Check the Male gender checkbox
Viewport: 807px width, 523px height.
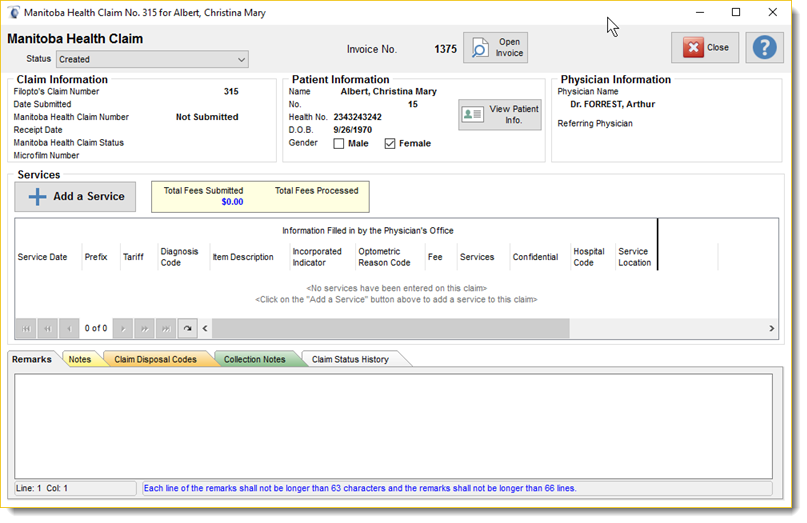pyautogui.click(x=339, y=144)
